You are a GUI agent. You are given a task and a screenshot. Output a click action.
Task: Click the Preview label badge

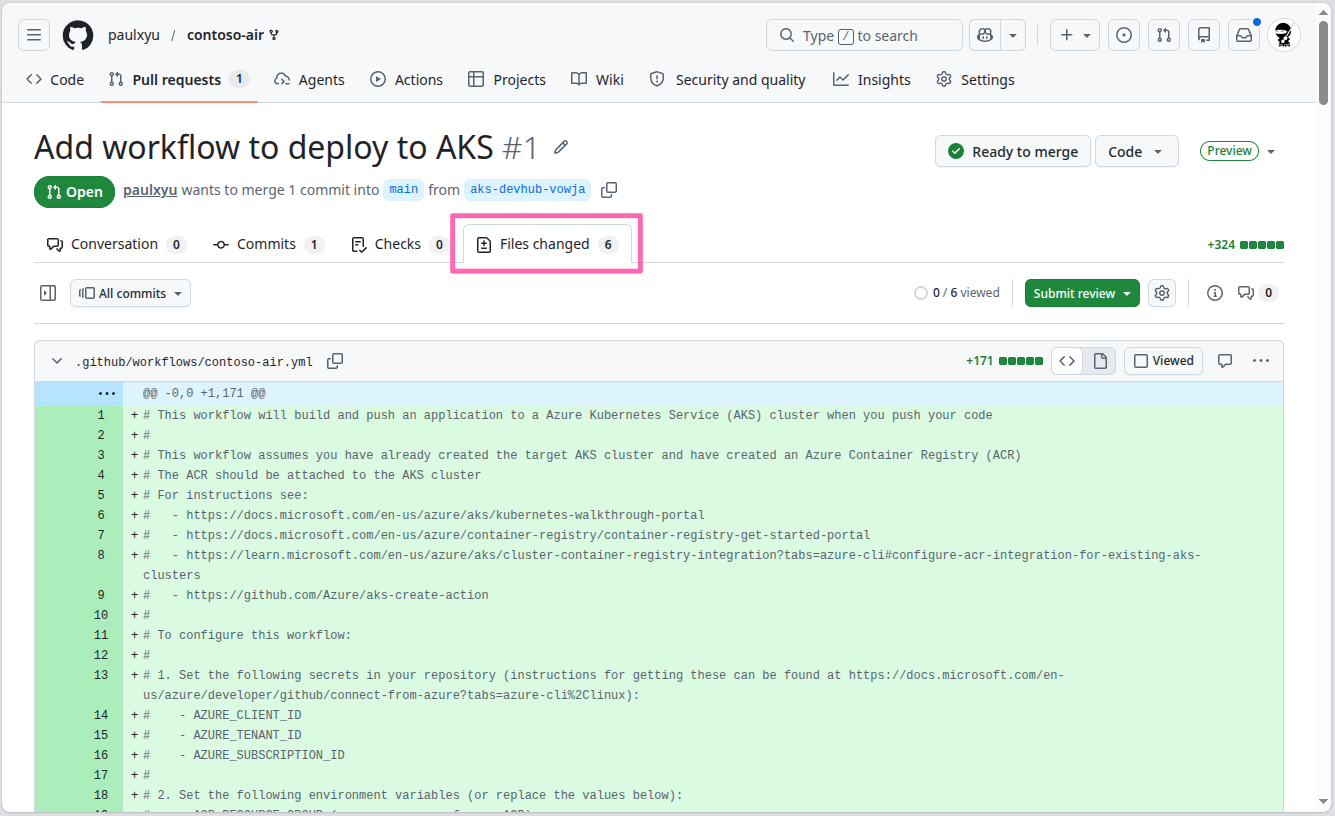pyautogui.click(x=1230, y=151)
